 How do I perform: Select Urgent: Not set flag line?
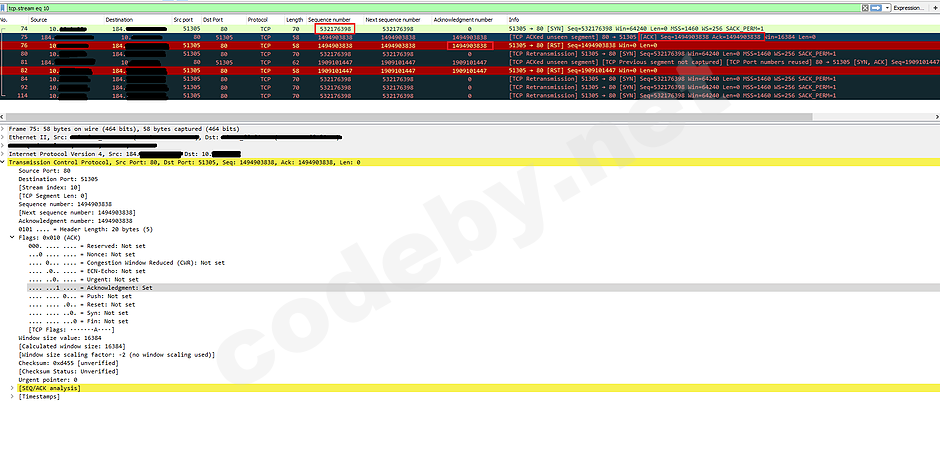pyautogui.click(x=83, y=280)
